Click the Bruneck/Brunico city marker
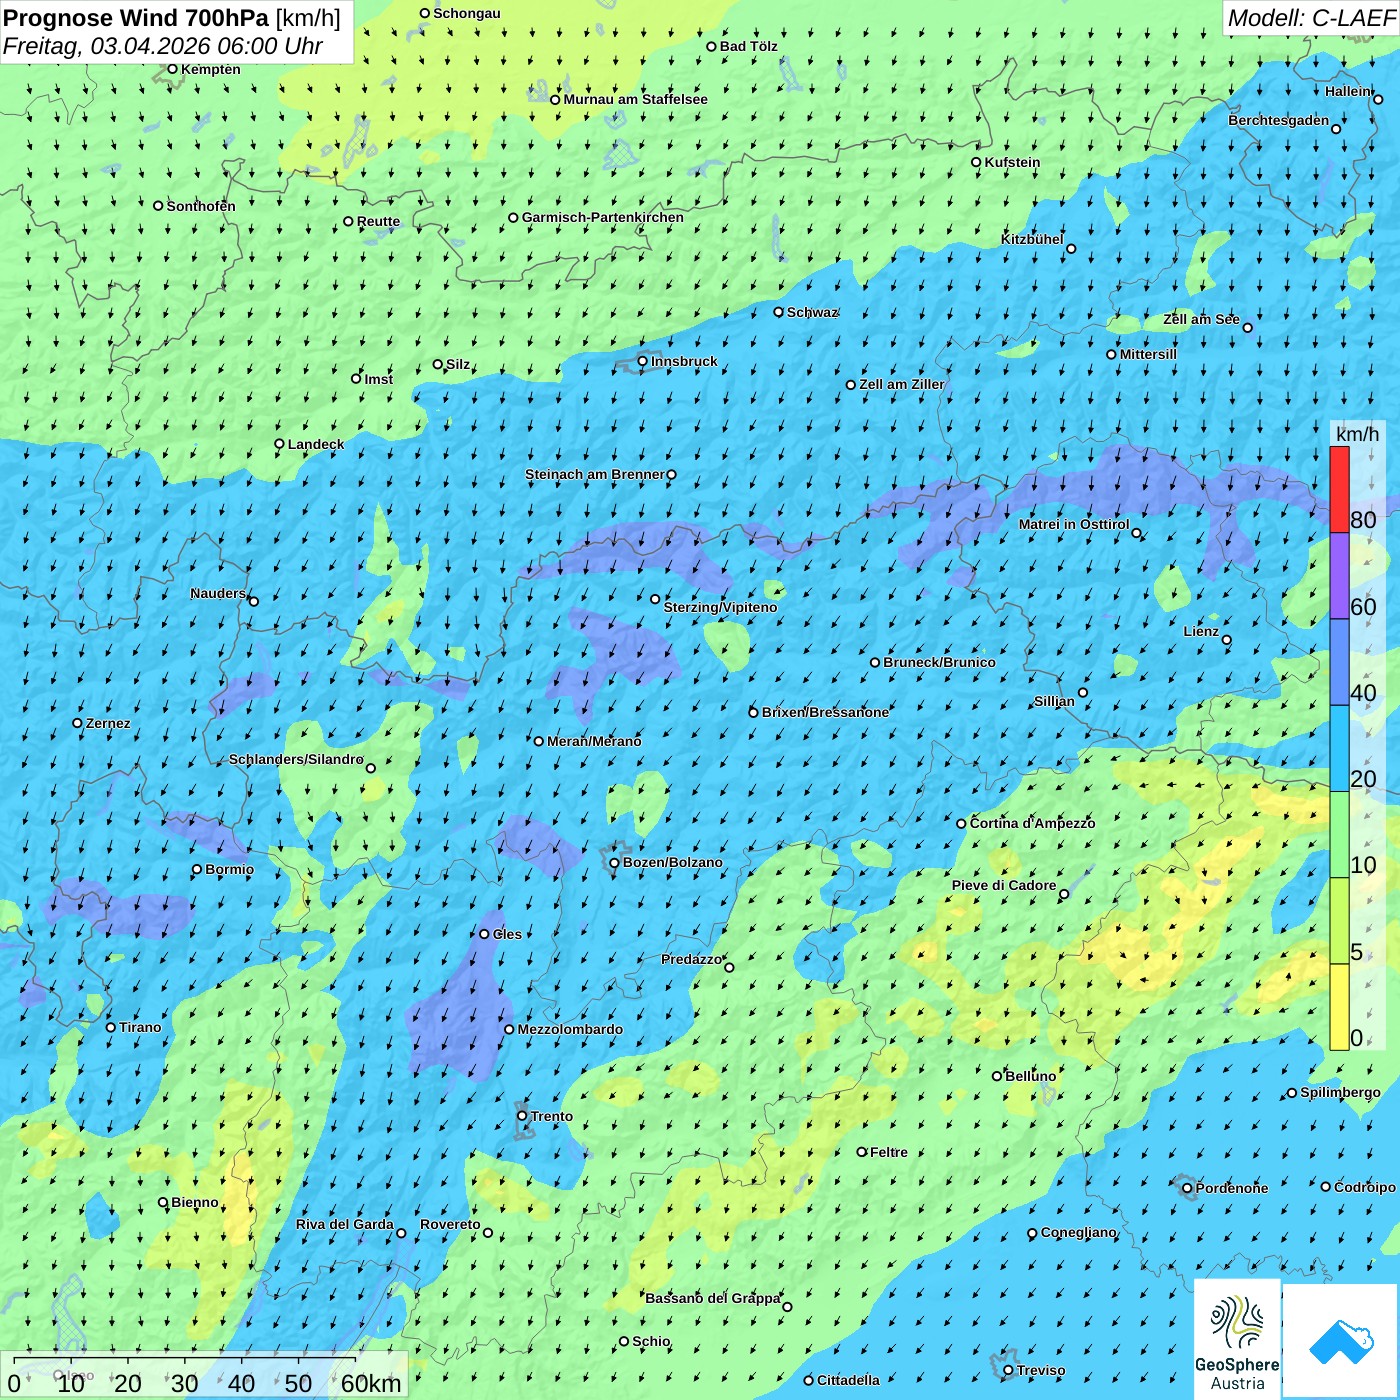The height and width of the screenshot is (1400, 1400). [x=875, y=662]
